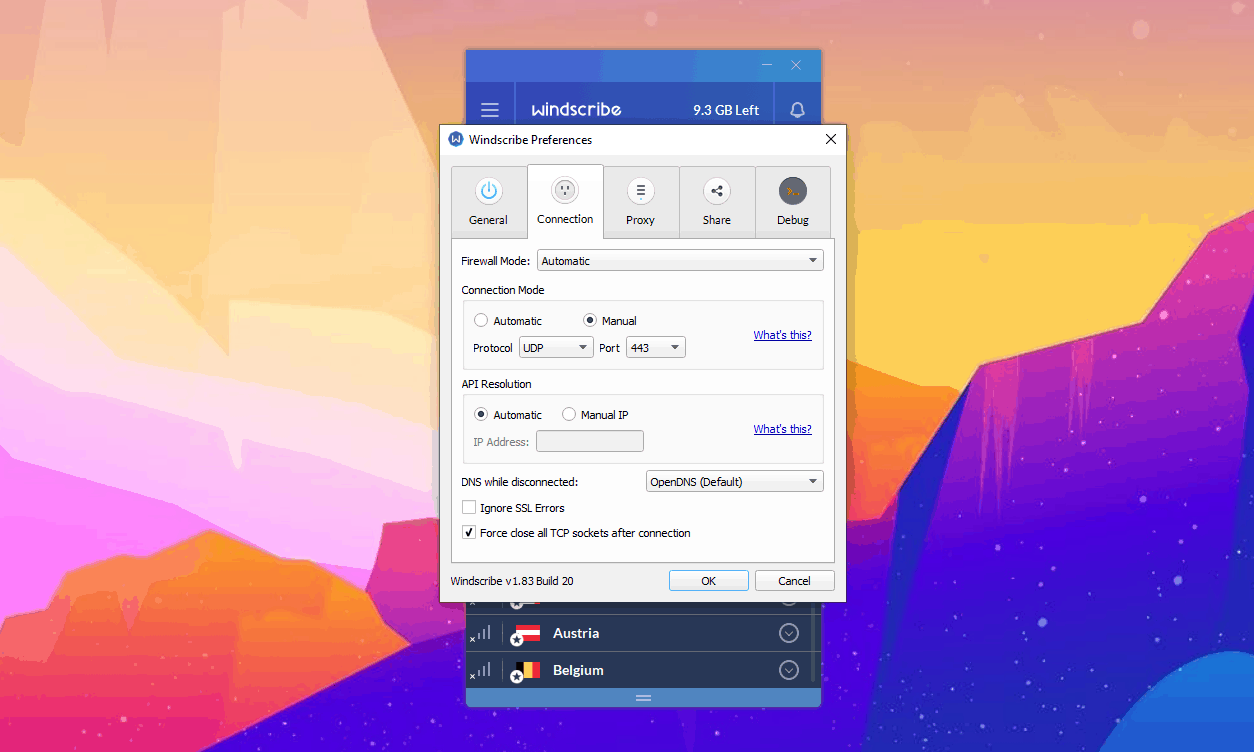Click Austria signal strength bars
Screen dimensions: 1254x752
(x=481, y=633)
